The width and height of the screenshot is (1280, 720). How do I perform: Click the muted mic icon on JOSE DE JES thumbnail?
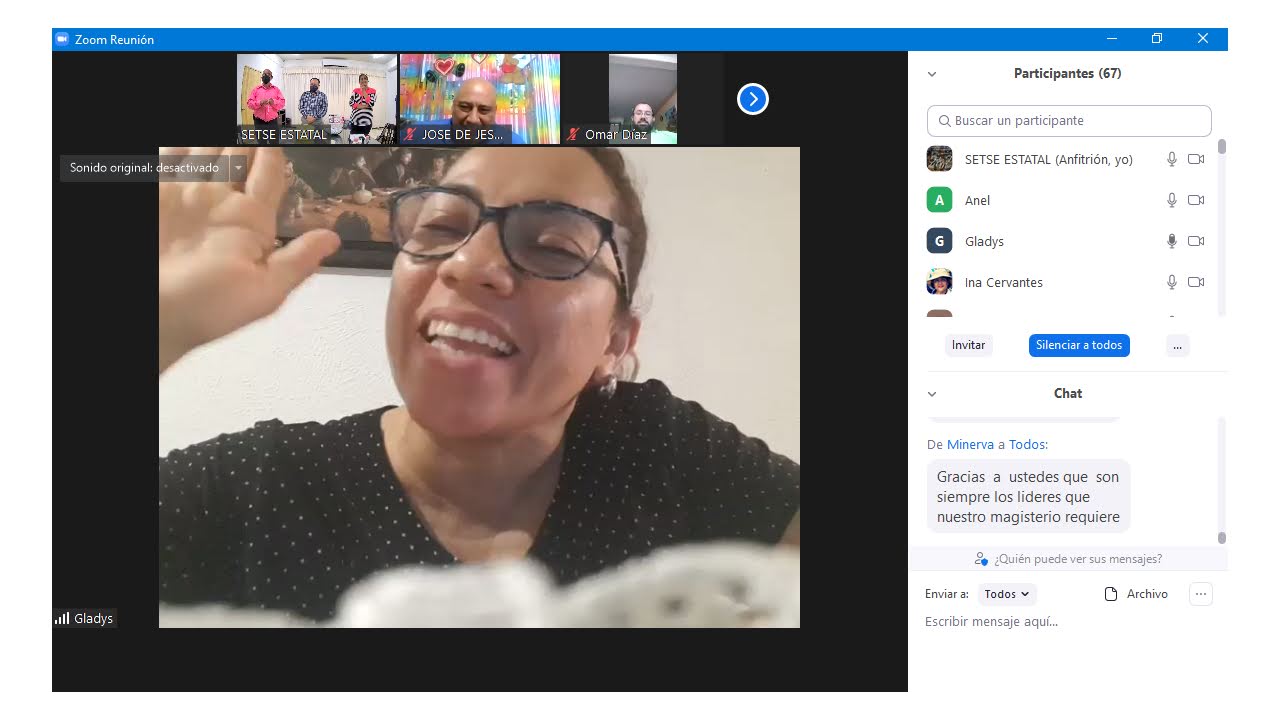(410, 134)
